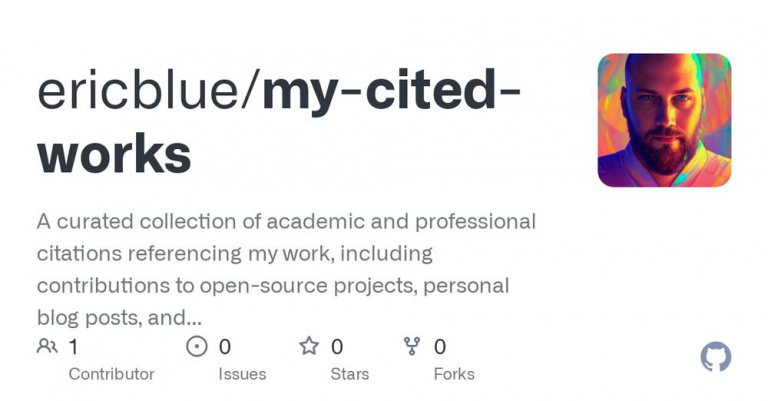Select the Forks label
This screenshot has width=768, height=401.
click(454, 374)
